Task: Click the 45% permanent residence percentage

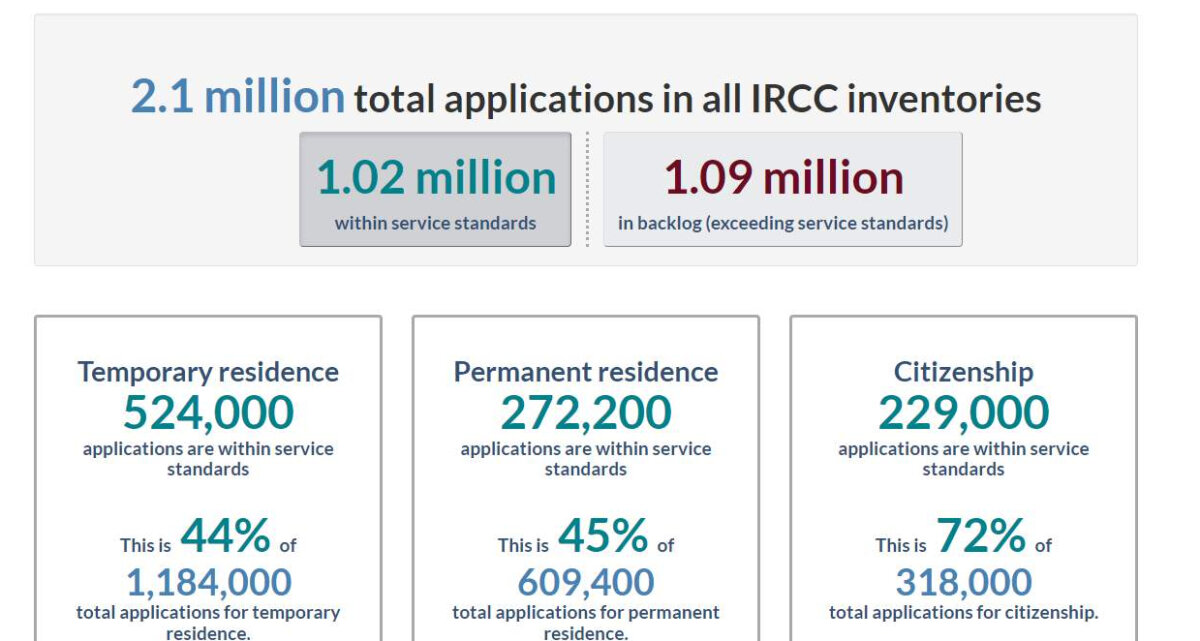Action: click(x=603, y=536)
